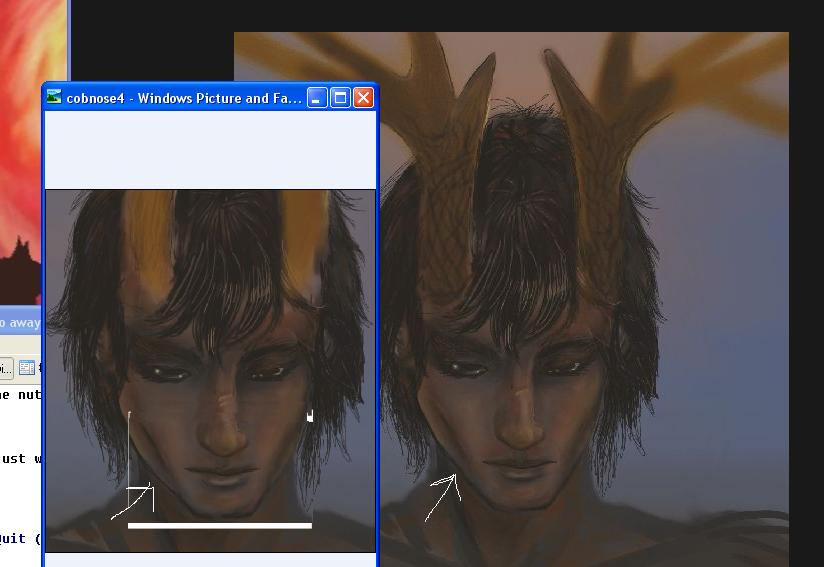This screenshot has width=824, height=567.
Task: Minimize the cobnose4 viewer window
Action: (317, 97)
